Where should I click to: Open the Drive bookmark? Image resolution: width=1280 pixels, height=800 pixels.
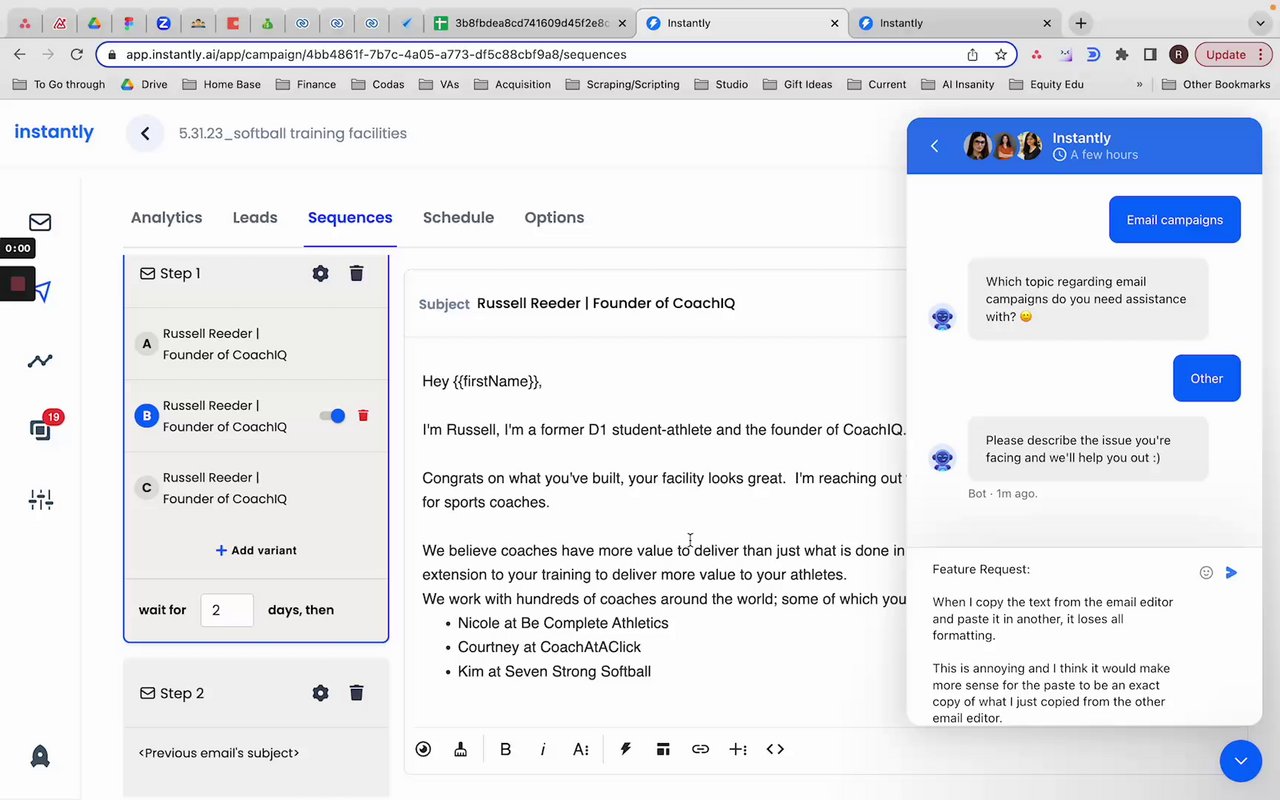tap(144, 84)
